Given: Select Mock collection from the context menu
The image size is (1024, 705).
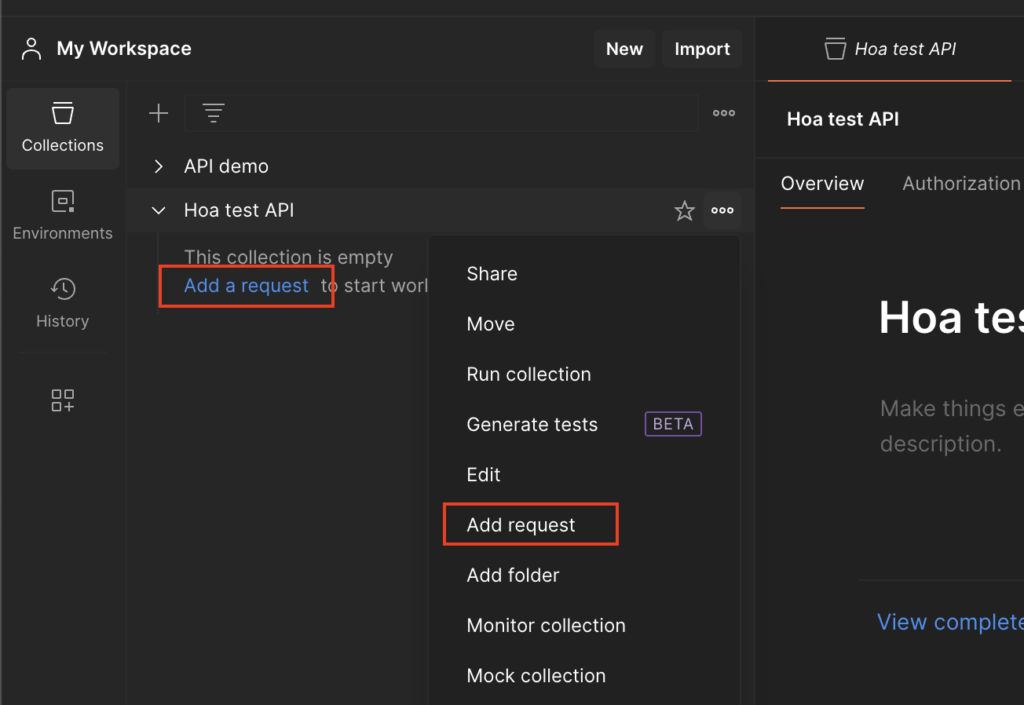Looking at the screenshot, I should (x=536, y=676).
